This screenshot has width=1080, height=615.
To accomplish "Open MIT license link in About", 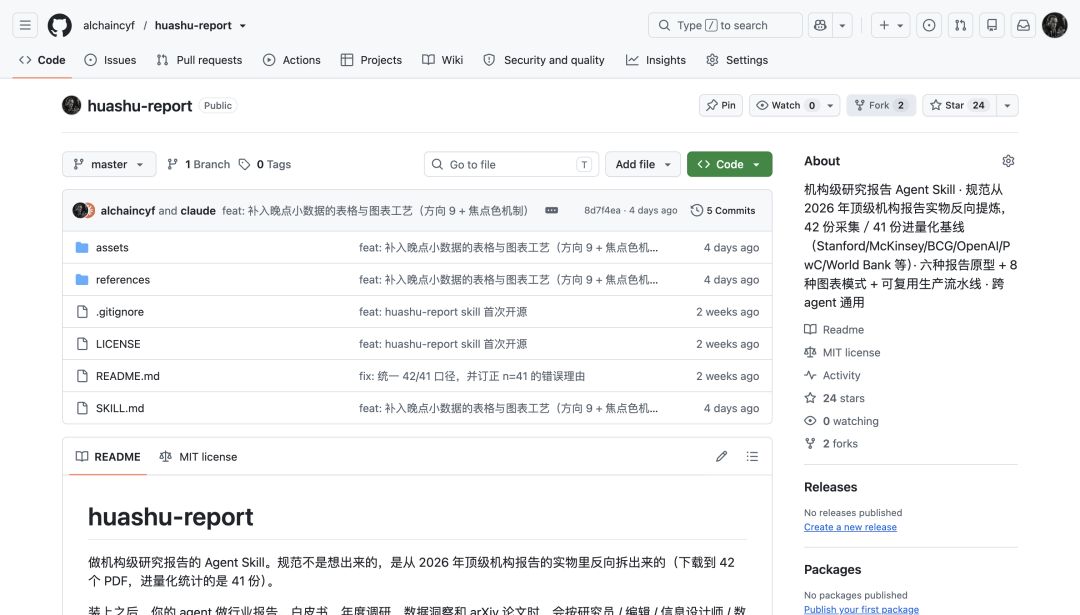I will point(842,353).
